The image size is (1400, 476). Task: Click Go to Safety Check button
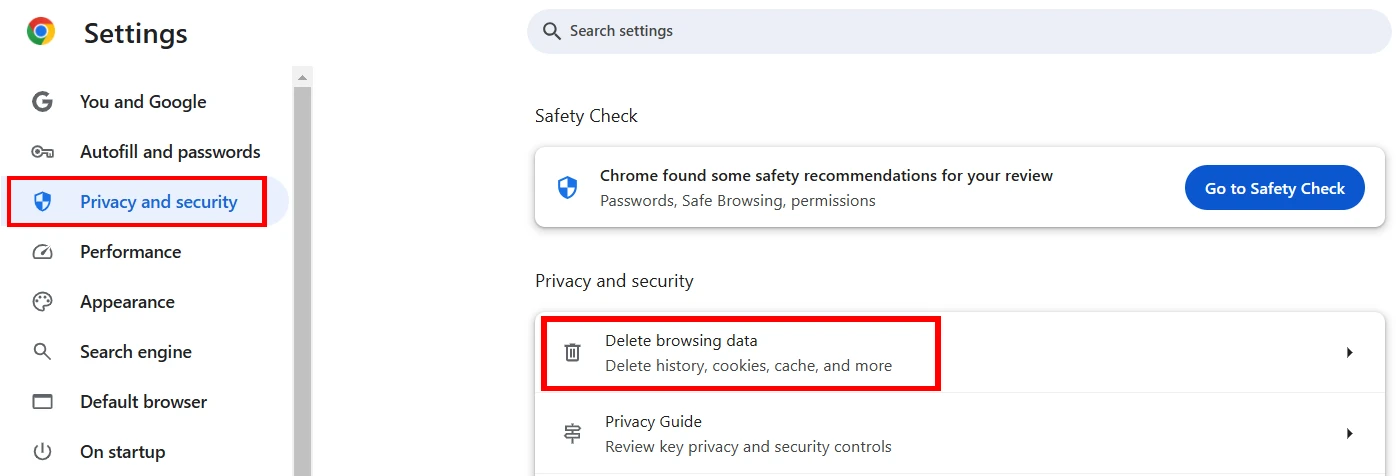(x=1275, y=188)
